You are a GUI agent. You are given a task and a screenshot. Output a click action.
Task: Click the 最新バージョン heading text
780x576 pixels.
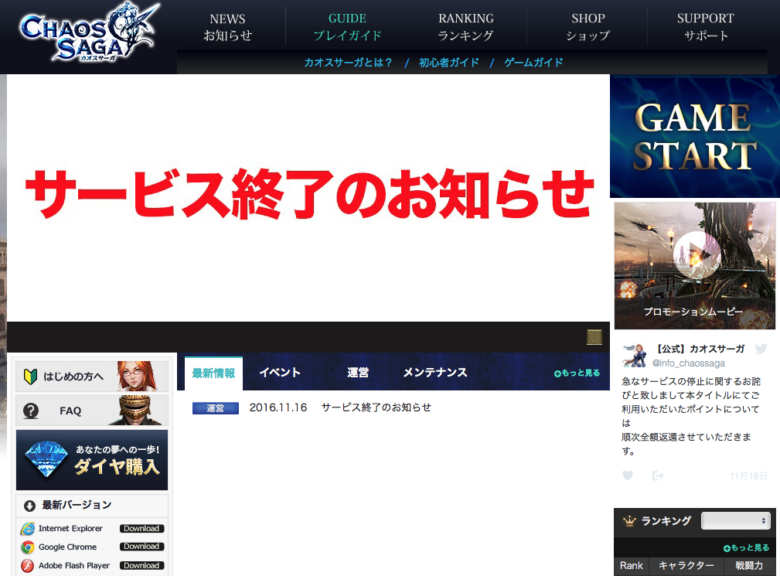pyautogui.click(x=77, y=505)
